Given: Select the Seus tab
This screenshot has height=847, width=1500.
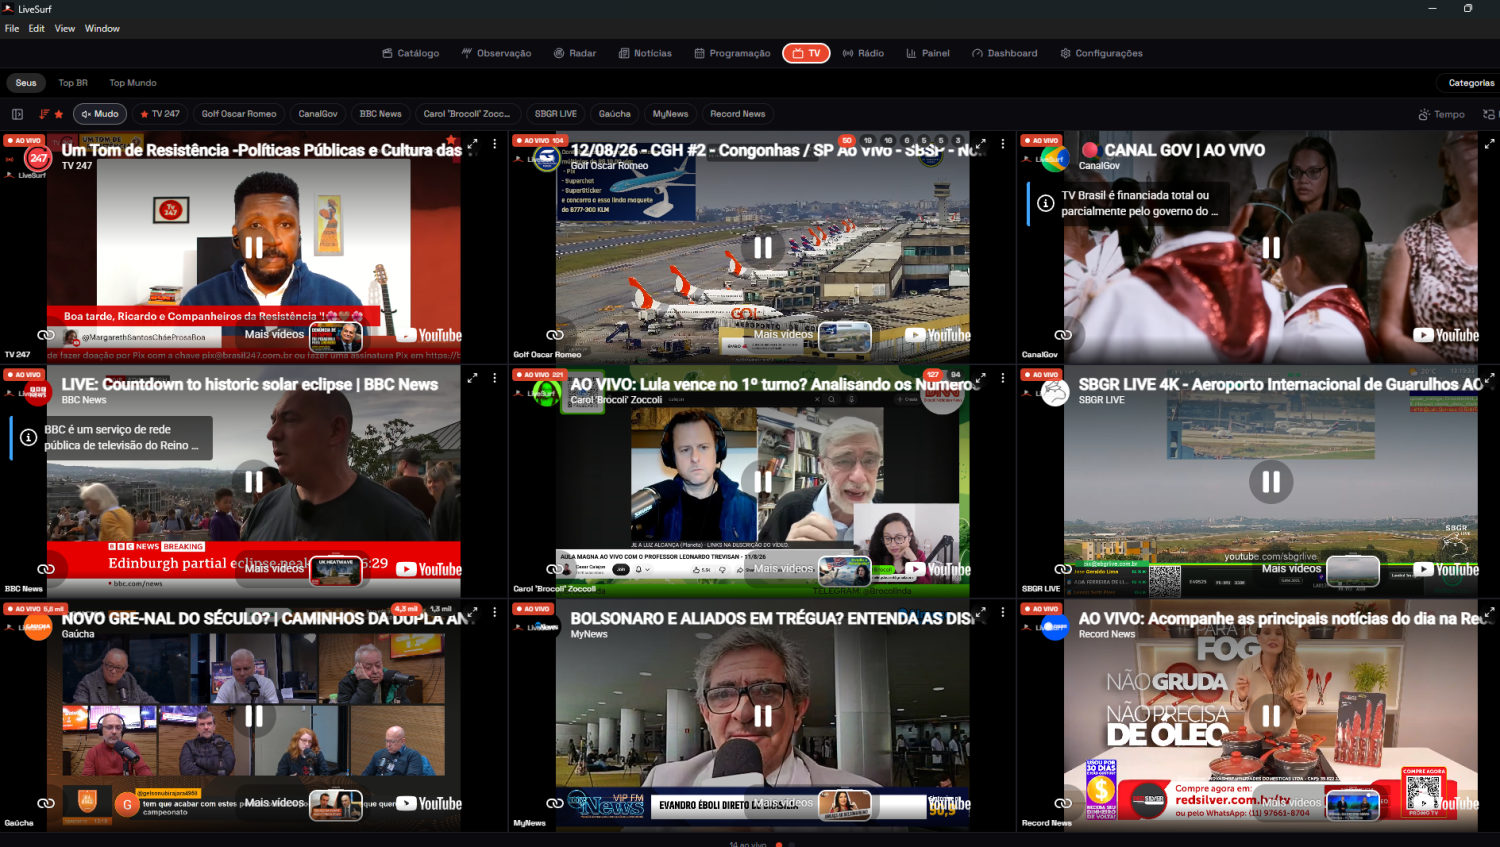Looking at the screenshot, I should coord(26,83).
